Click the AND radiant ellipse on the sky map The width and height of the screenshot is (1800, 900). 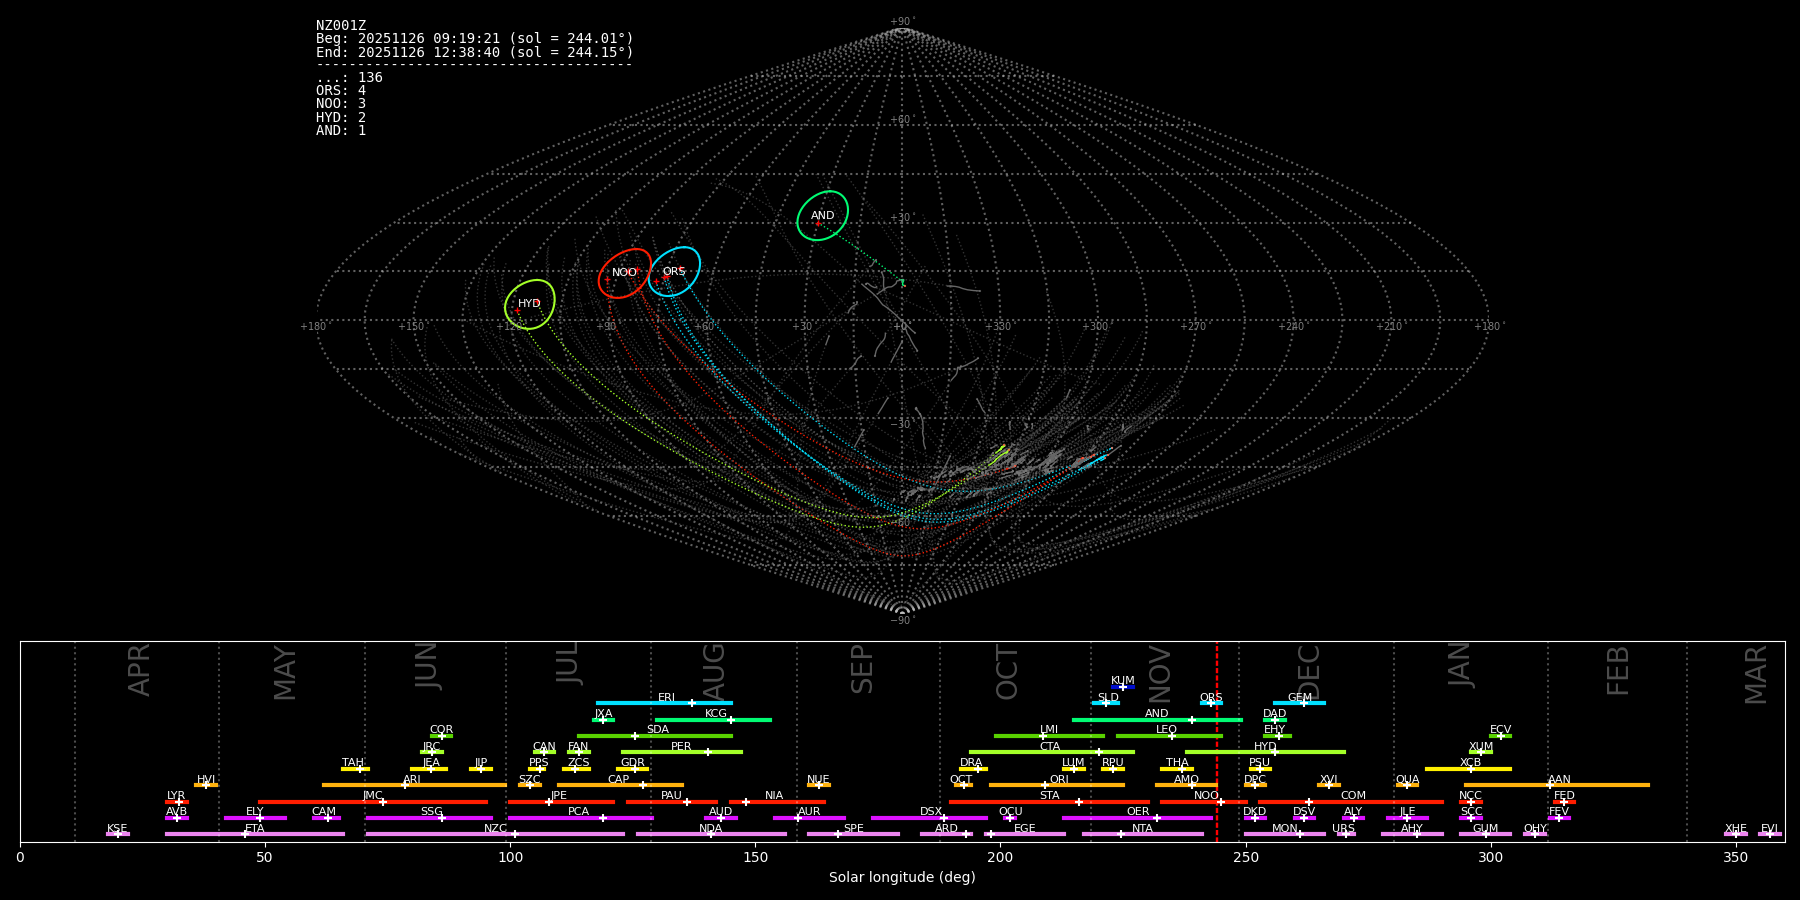click(822, 216)
